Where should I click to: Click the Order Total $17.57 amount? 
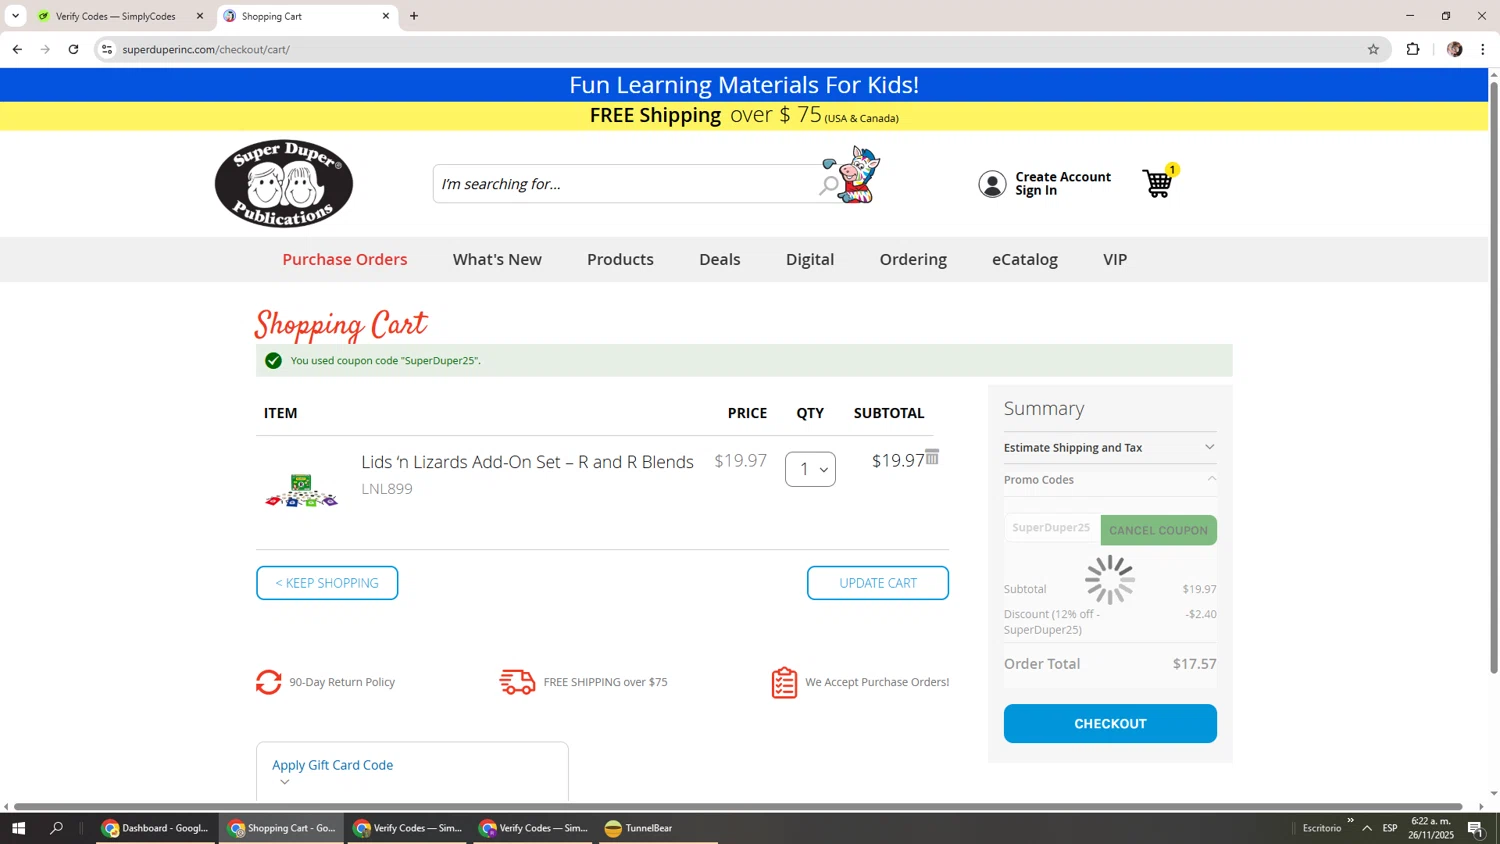coord(1194,664)
